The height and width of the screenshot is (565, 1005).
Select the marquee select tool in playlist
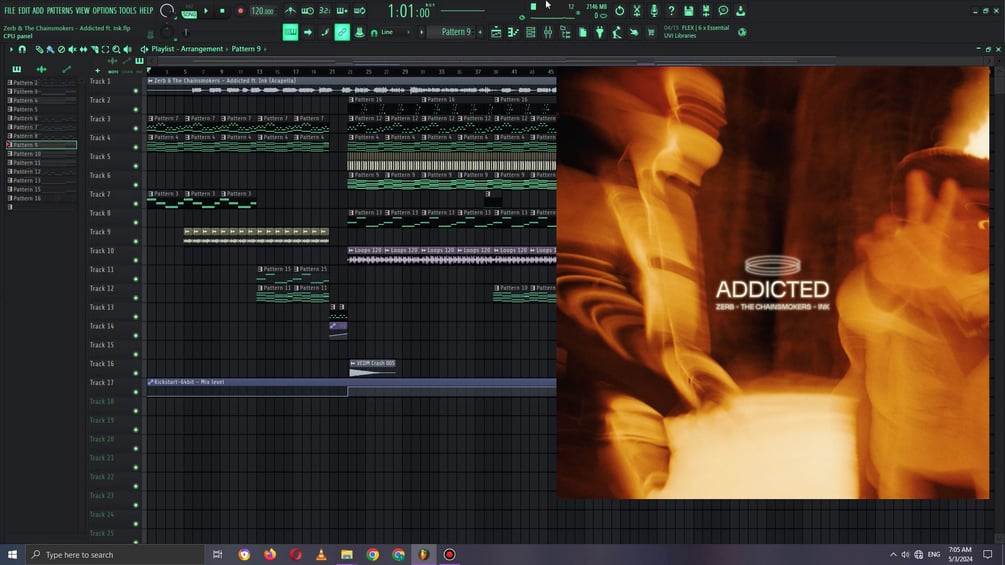(105, 49)
